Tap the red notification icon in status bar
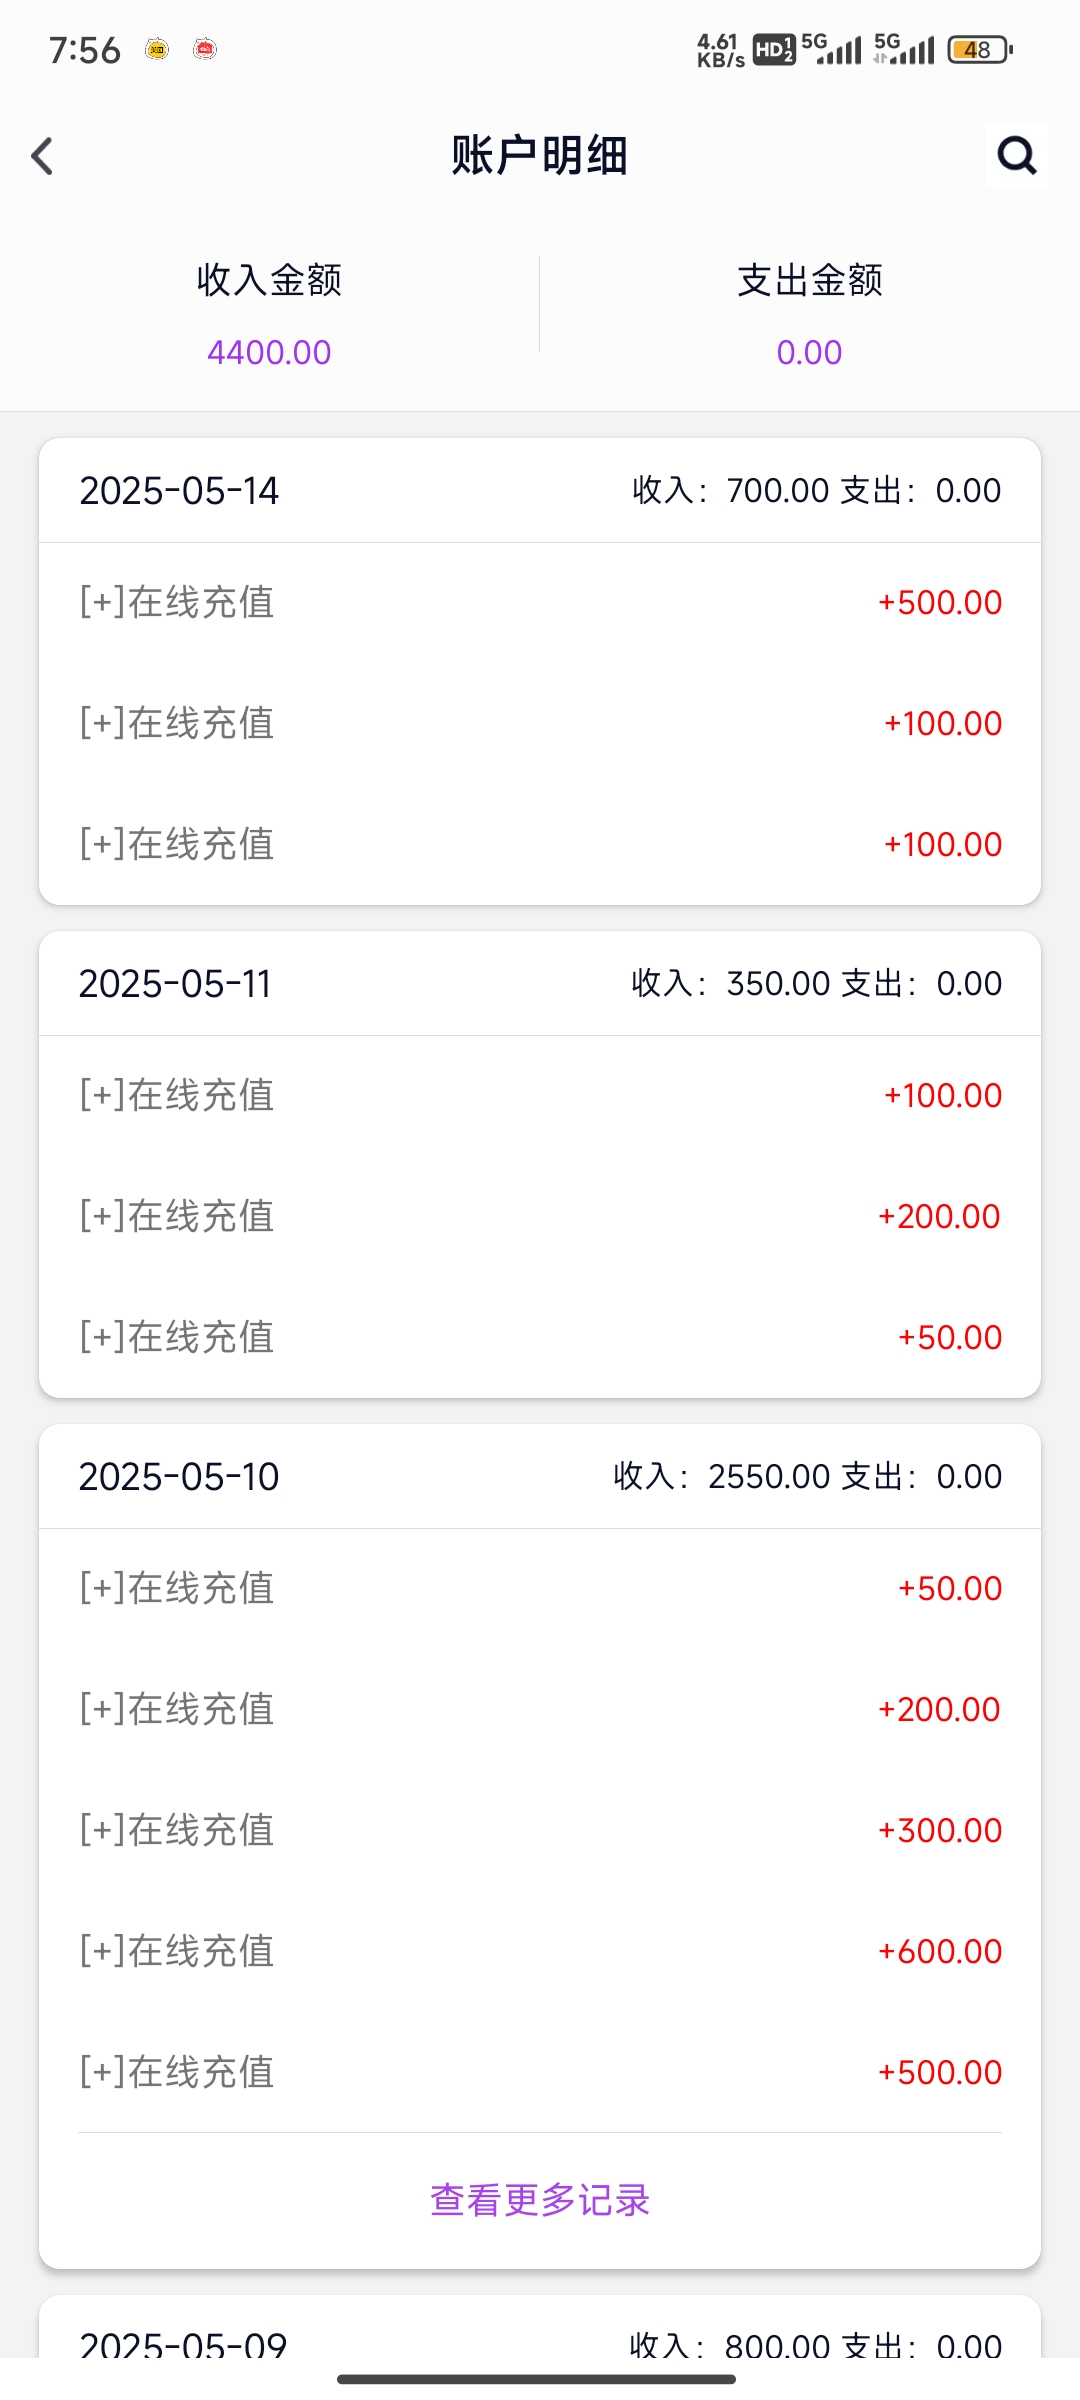 coord(205,49)
